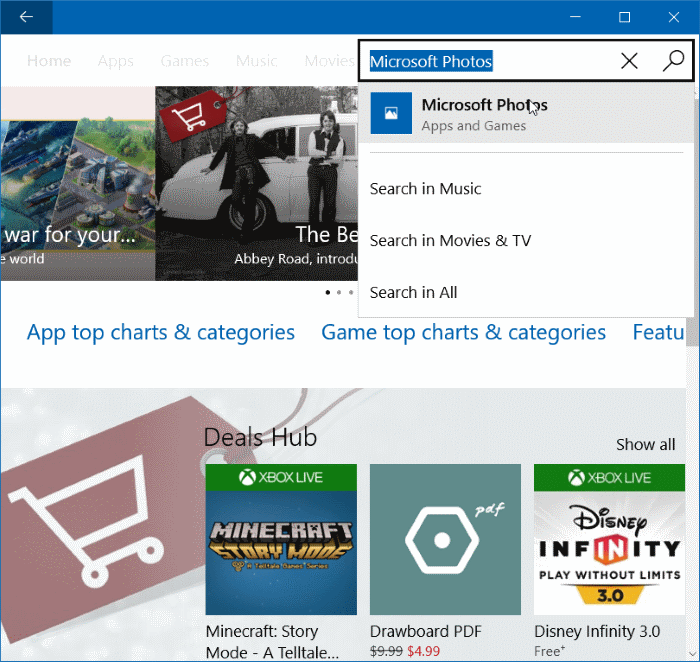Click the Deals Hub heading

[260, 437]
